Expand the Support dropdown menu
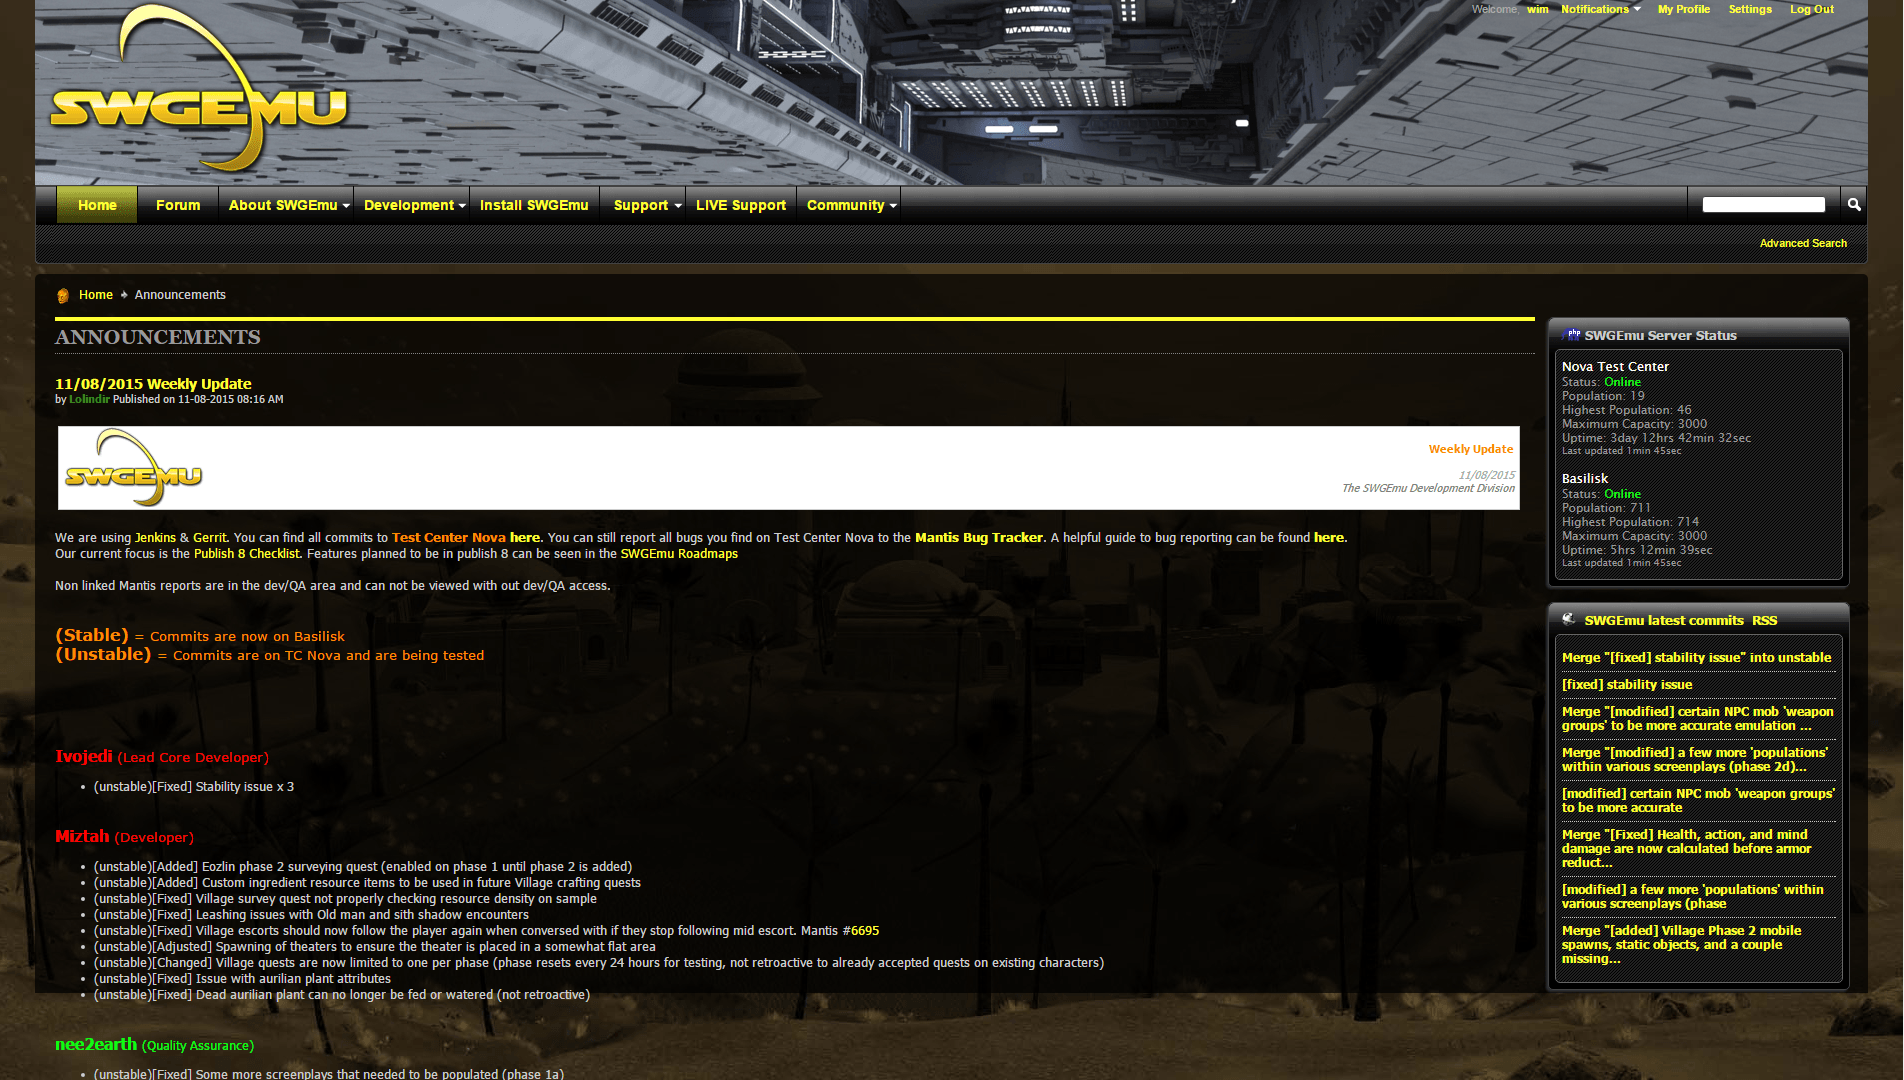This screenshot has height=1080, width=1904. tap(647, 205)
